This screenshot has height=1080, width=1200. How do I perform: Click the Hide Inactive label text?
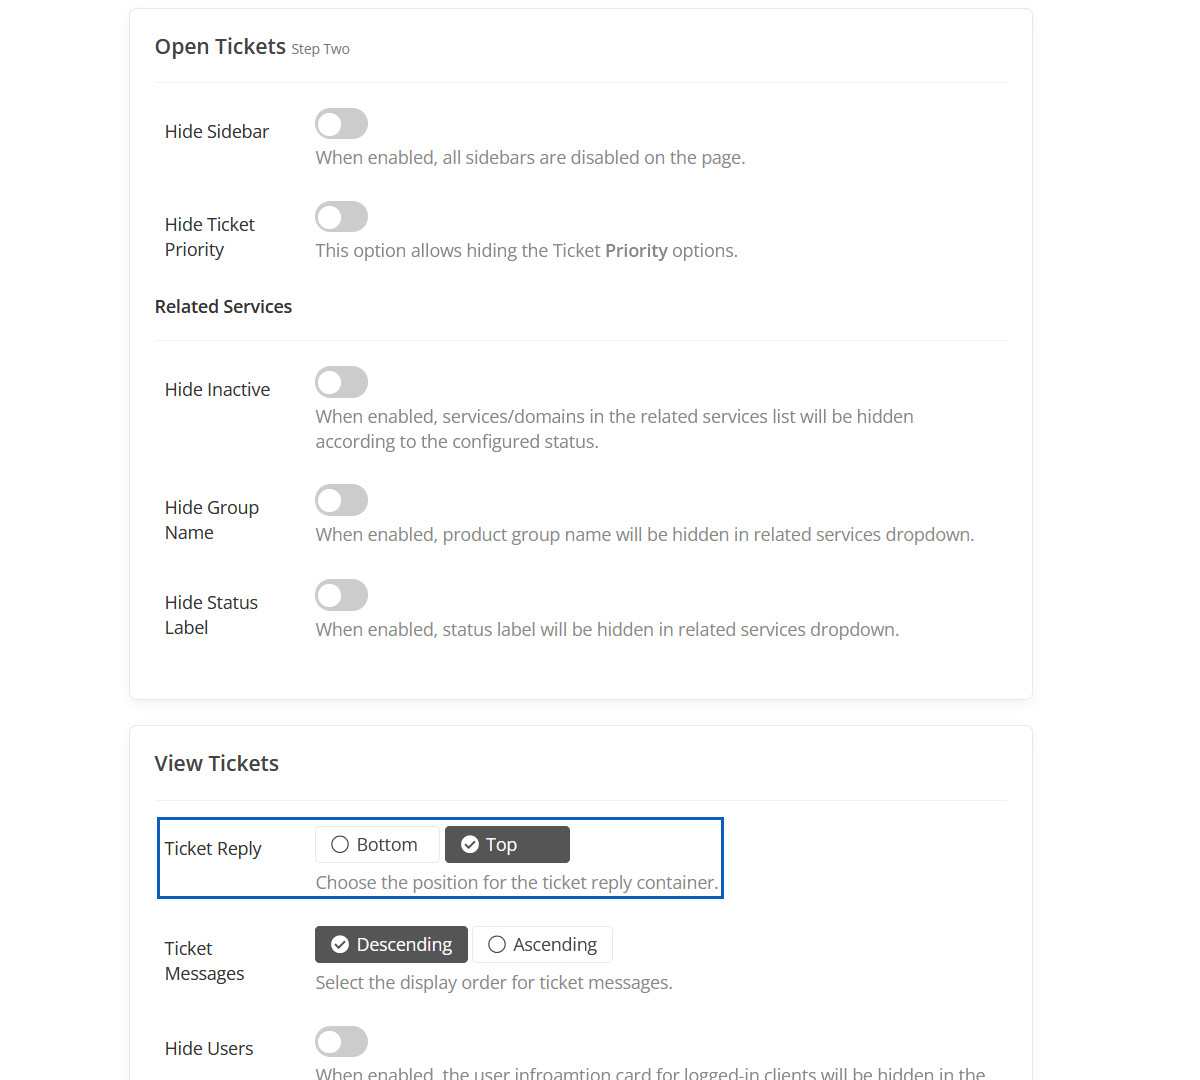(x=217, y=390)
